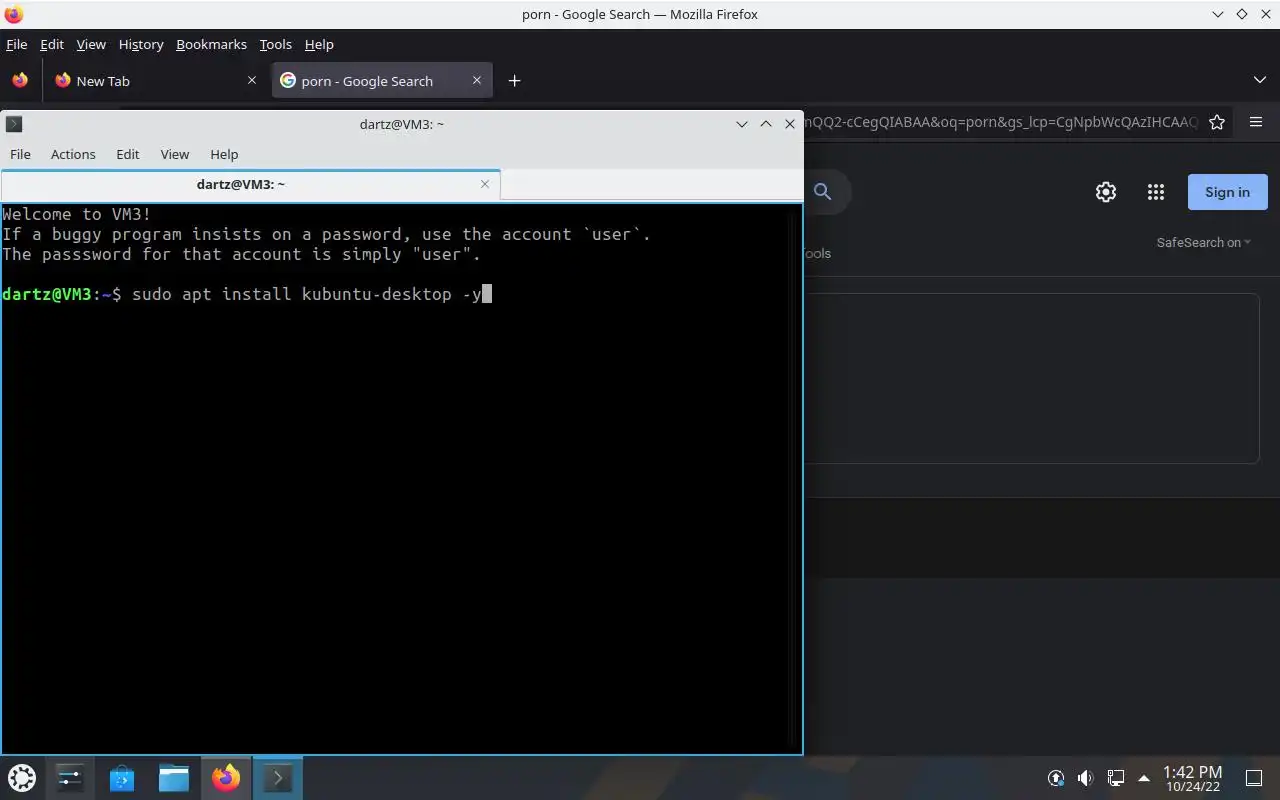
Task: Click the Sign in button
Action: 1227,192
